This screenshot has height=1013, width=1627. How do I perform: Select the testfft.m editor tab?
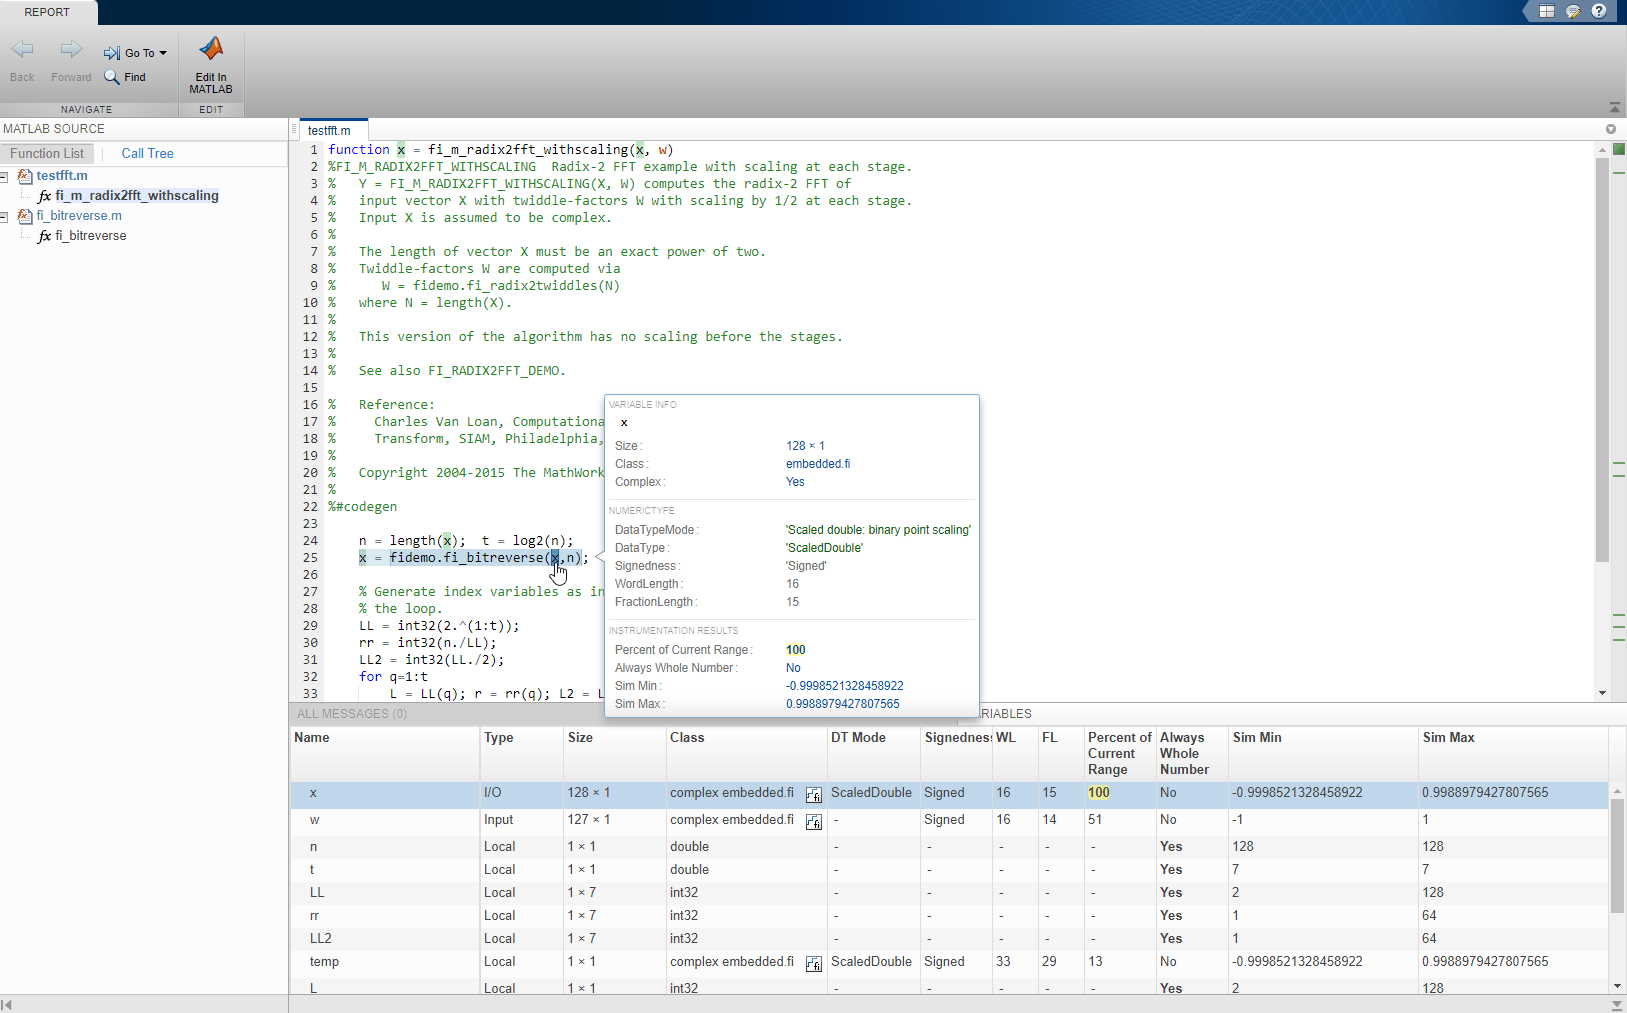tap(329, 130)
